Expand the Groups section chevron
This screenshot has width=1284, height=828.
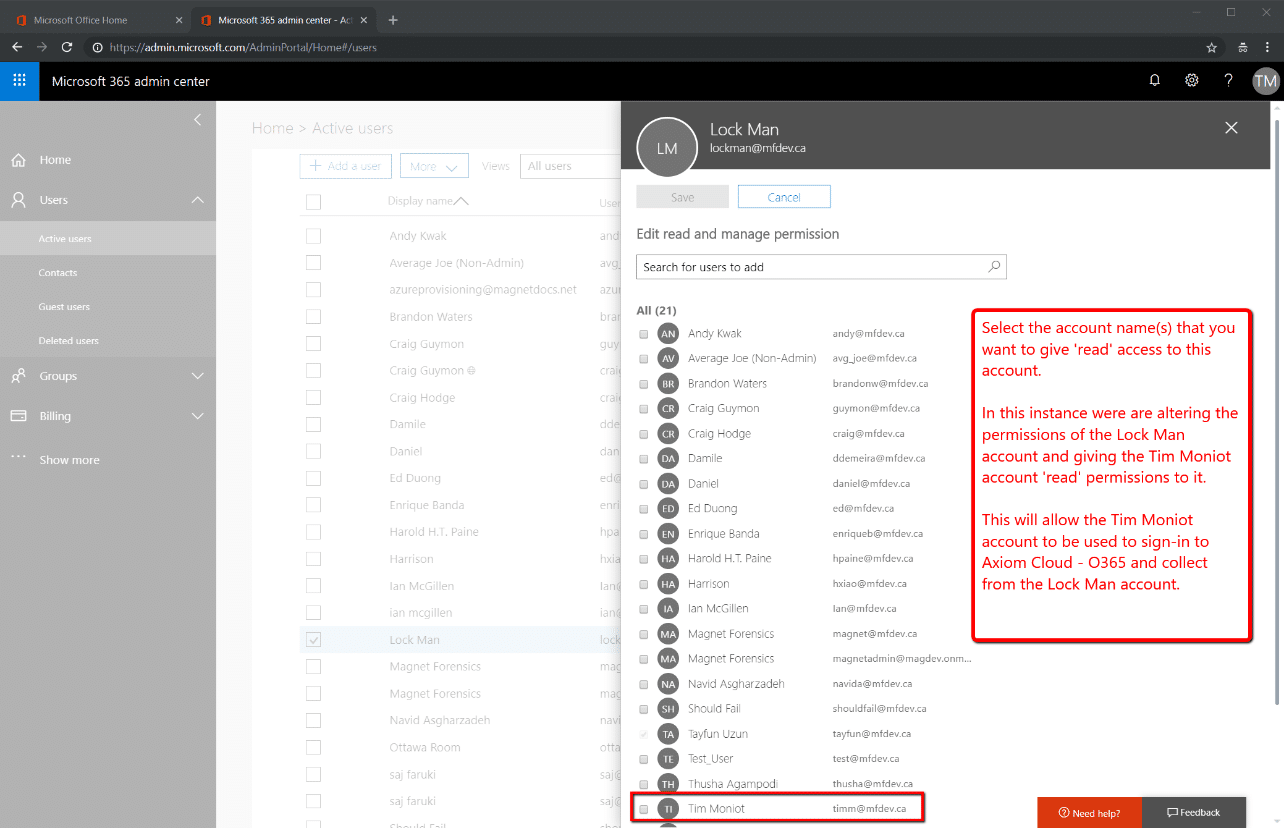pyautogui.click(x=197, y=376)
